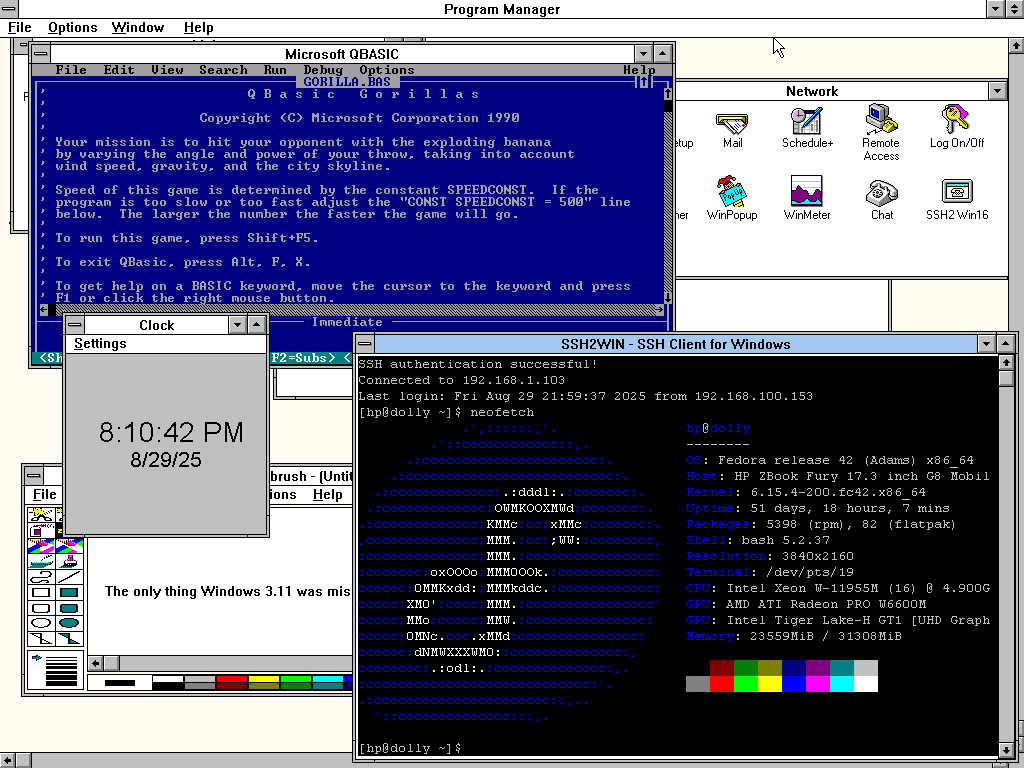
Task: Pick the red color in Paintbrush palette
Action: 232,679
